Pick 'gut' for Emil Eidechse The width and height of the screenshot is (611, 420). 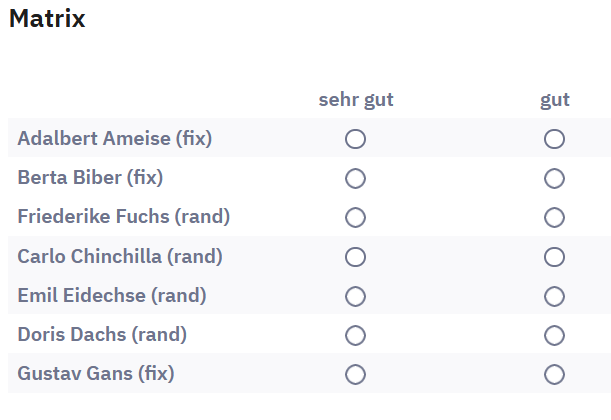(555, 296)
